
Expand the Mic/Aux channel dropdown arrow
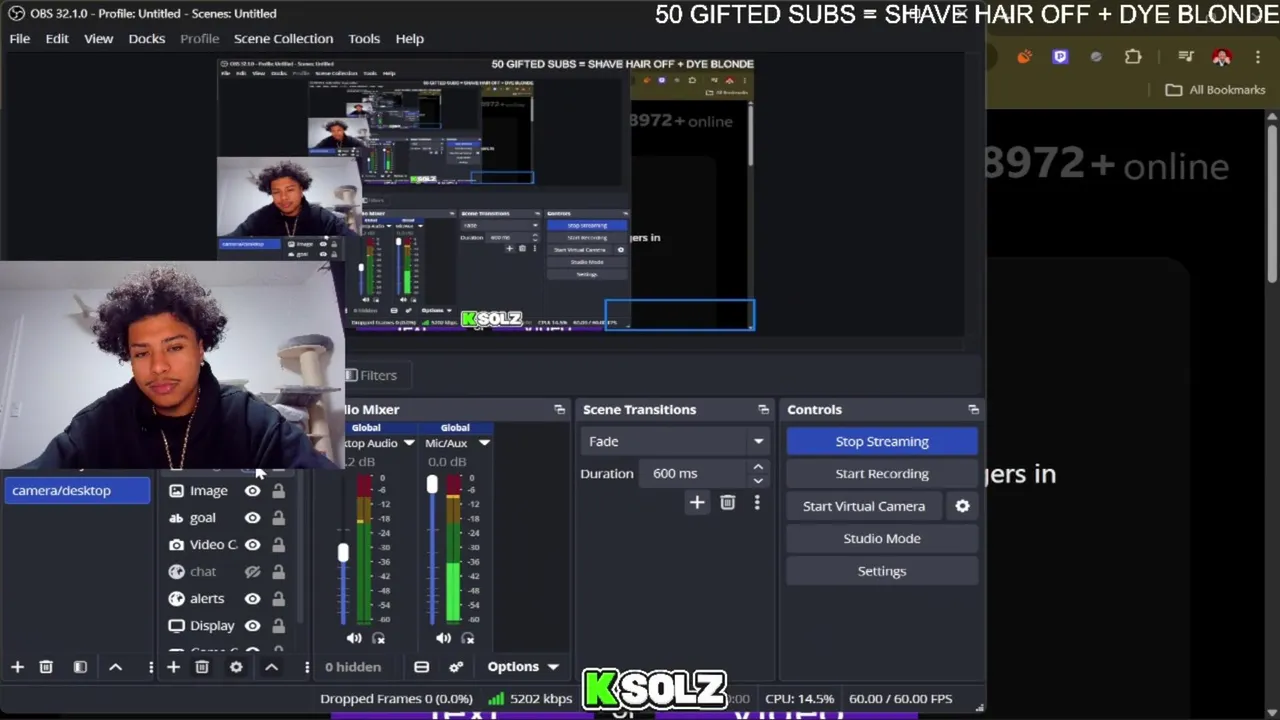point(484,444)
